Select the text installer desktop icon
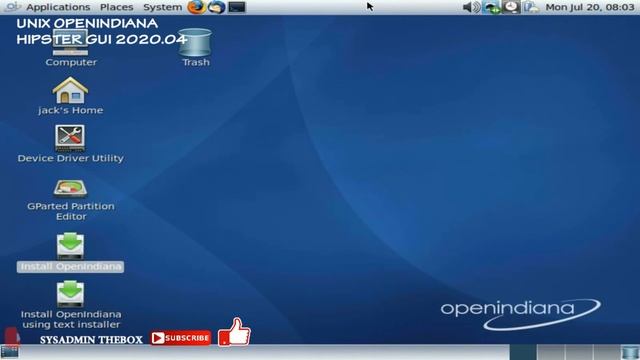The width and height of the screenshot is (640, 360). (x=70, y=293)
